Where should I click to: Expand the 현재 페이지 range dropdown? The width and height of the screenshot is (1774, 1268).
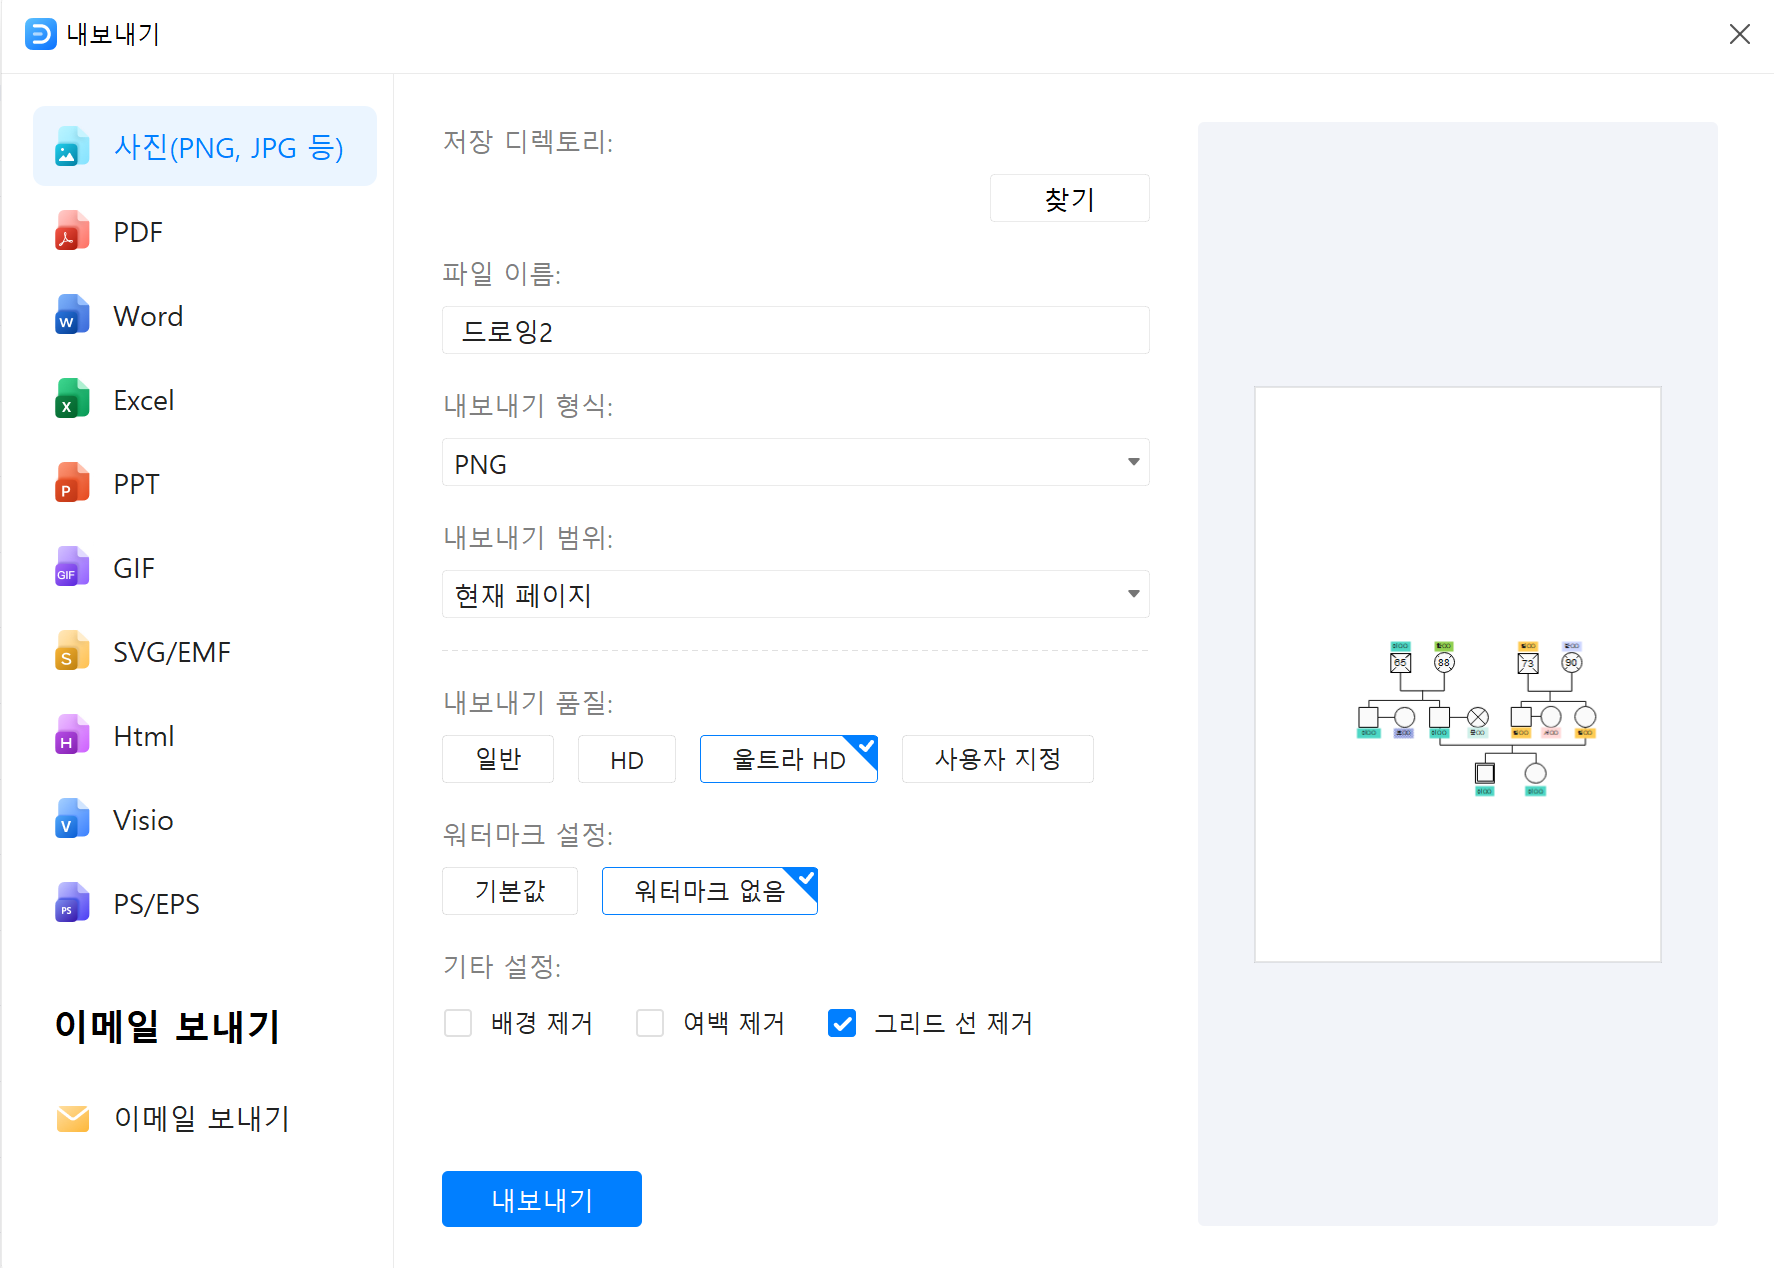795,595
